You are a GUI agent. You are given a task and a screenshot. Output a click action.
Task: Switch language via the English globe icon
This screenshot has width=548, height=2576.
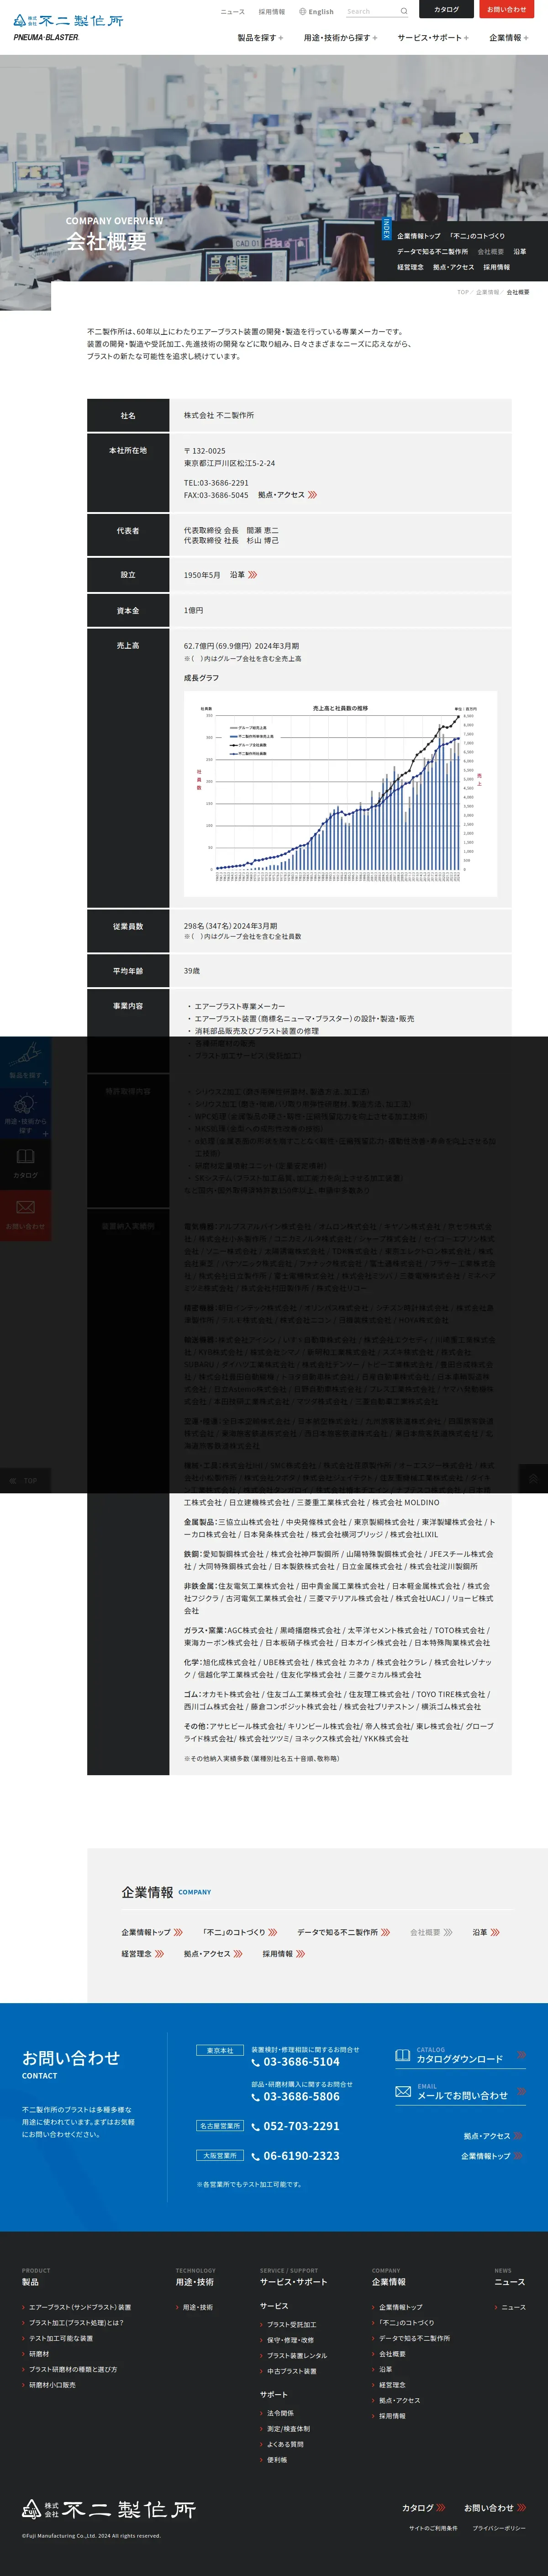(316, 12)
